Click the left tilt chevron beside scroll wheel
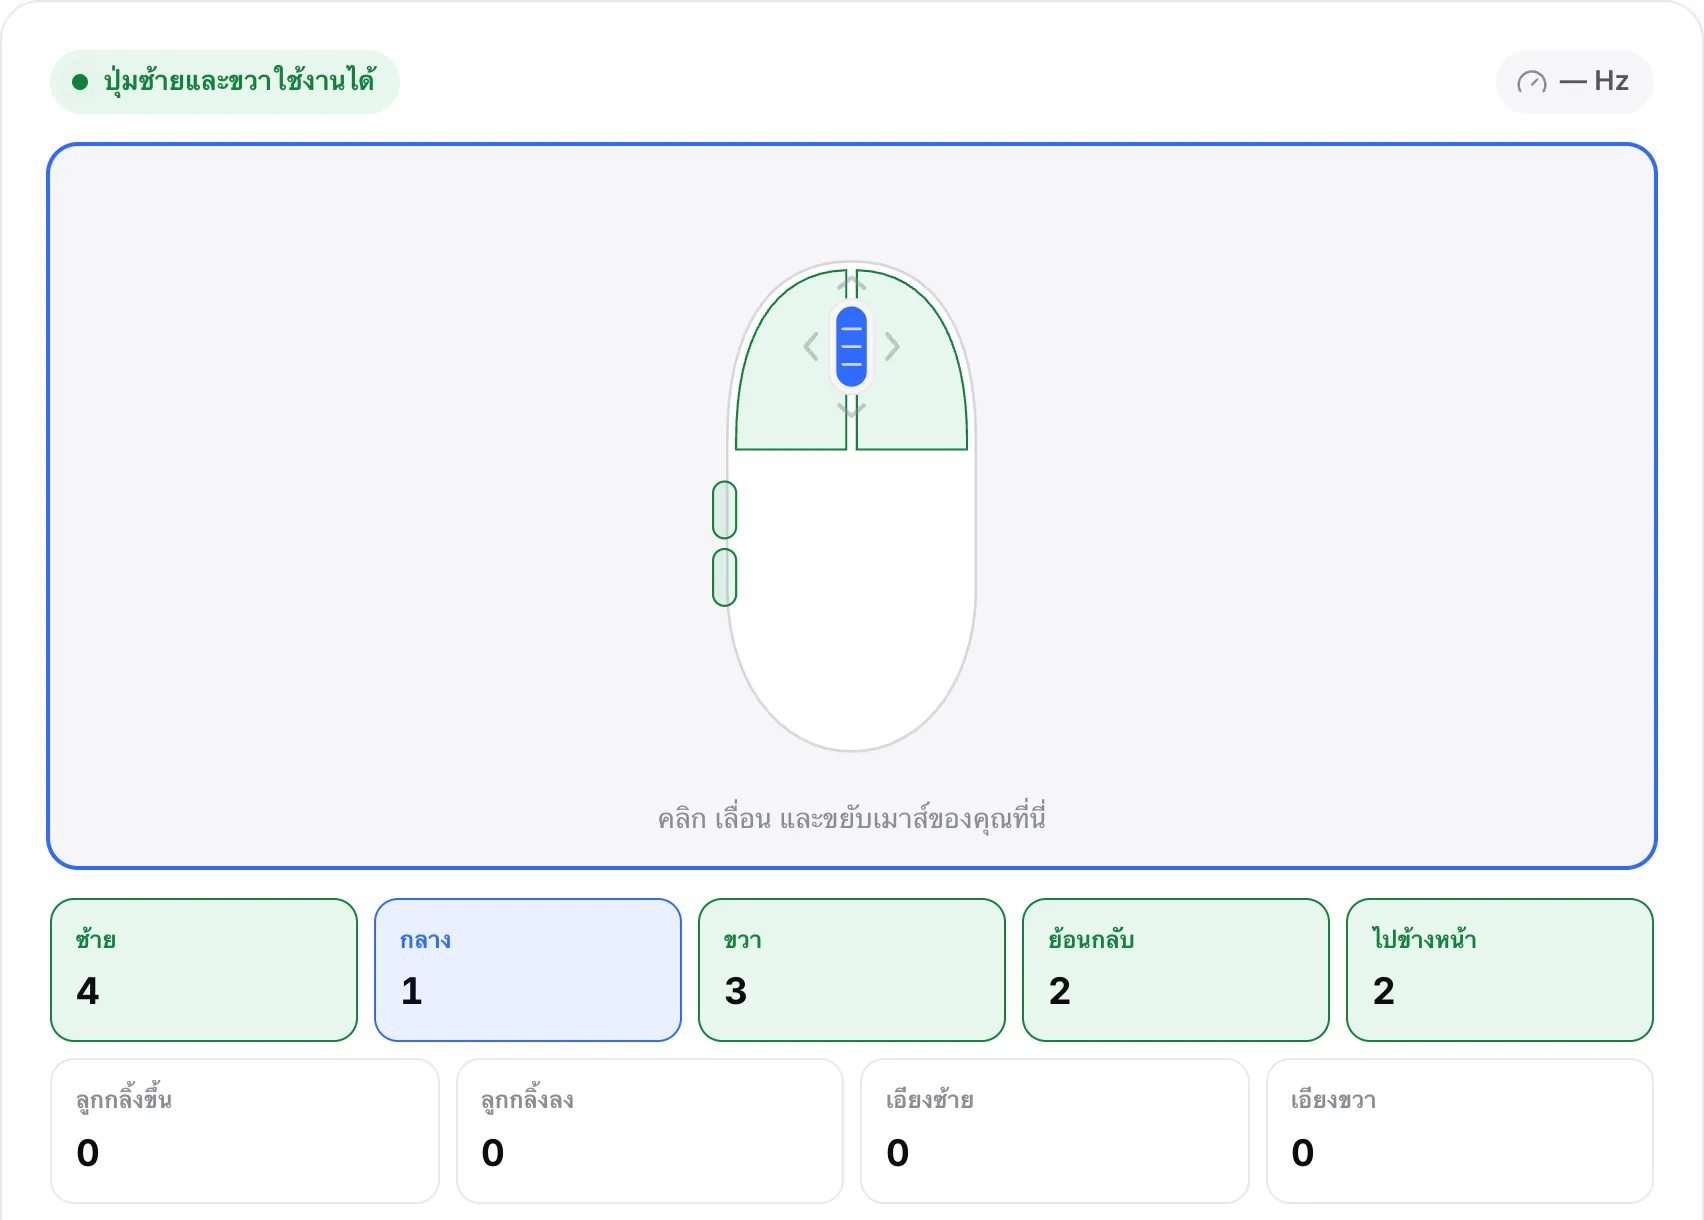This screenshot has height=1220, width=1704. pos(811,347)
